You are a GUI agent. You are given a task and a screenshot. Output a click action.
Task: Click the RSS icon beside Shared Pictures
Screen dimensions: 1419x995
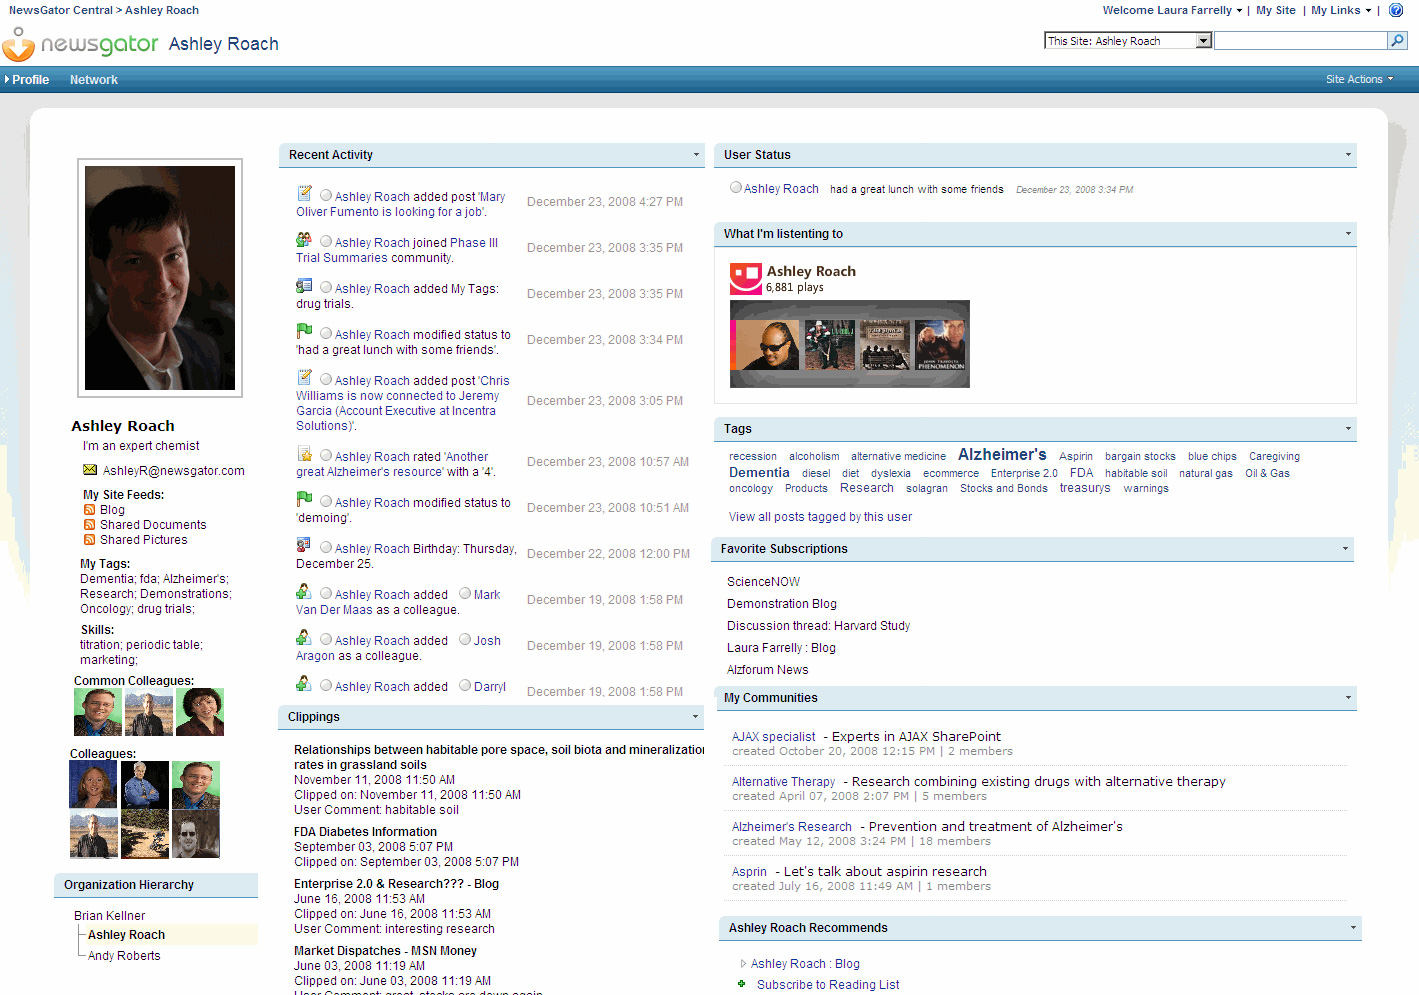point(90,540)
